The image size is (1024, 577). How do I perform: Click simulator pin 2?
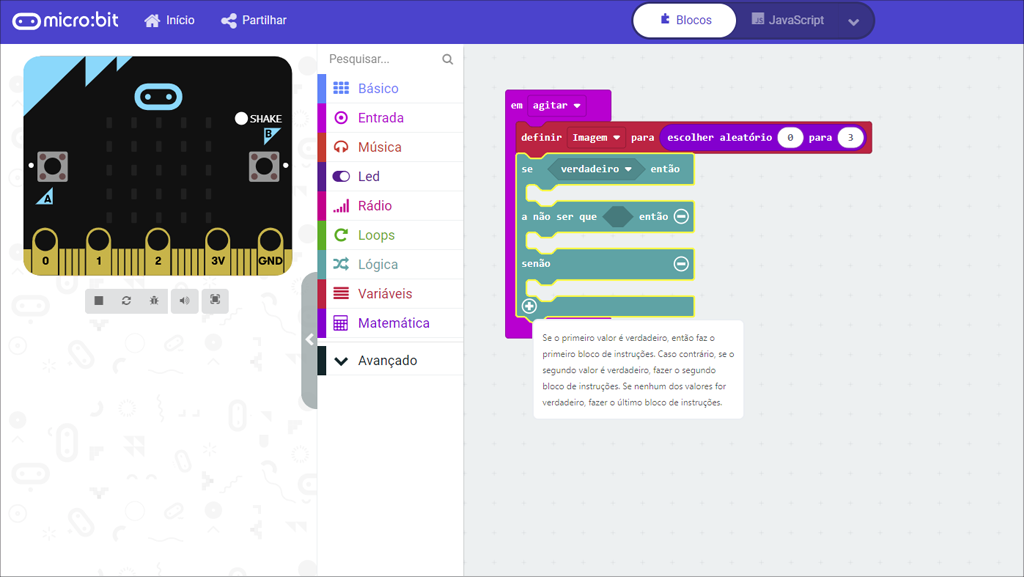pos(158,251)
